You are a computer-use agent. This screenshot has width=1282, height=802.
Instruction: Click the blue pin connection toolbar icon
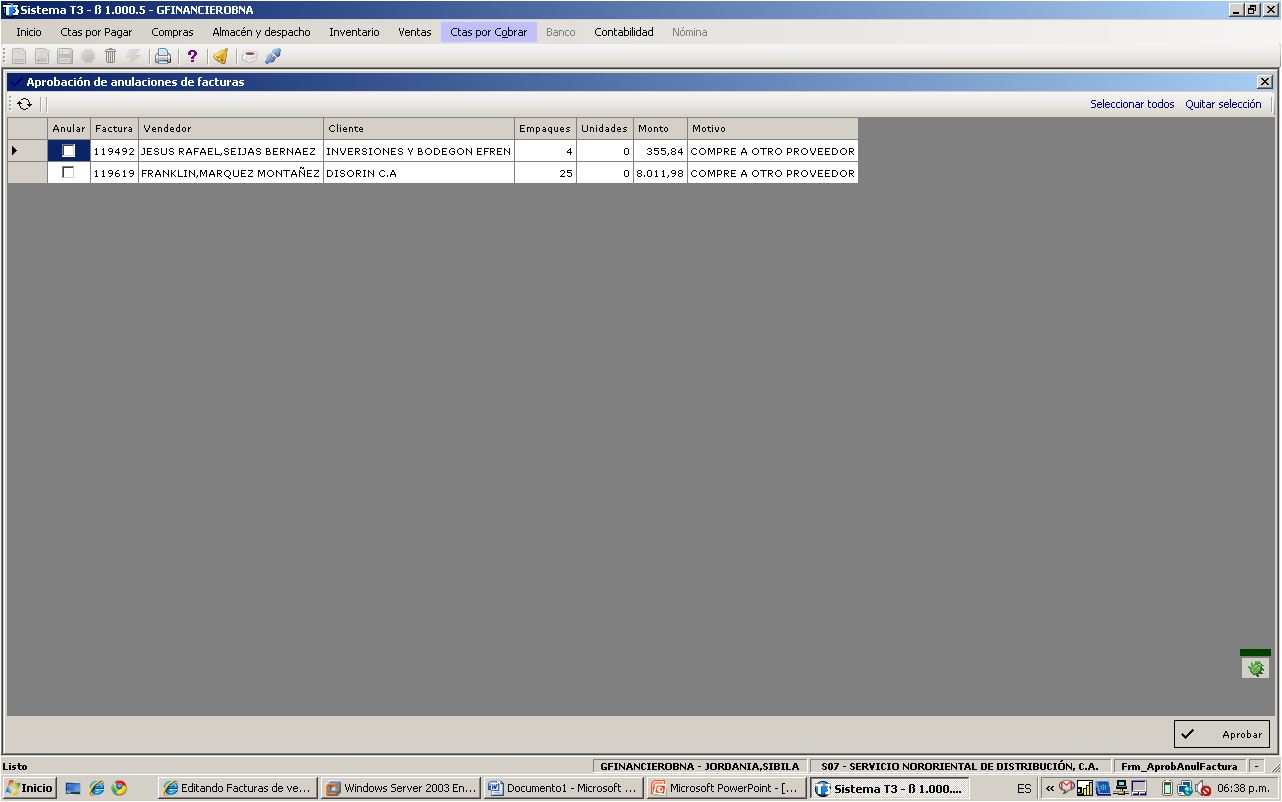coord(273,56)
